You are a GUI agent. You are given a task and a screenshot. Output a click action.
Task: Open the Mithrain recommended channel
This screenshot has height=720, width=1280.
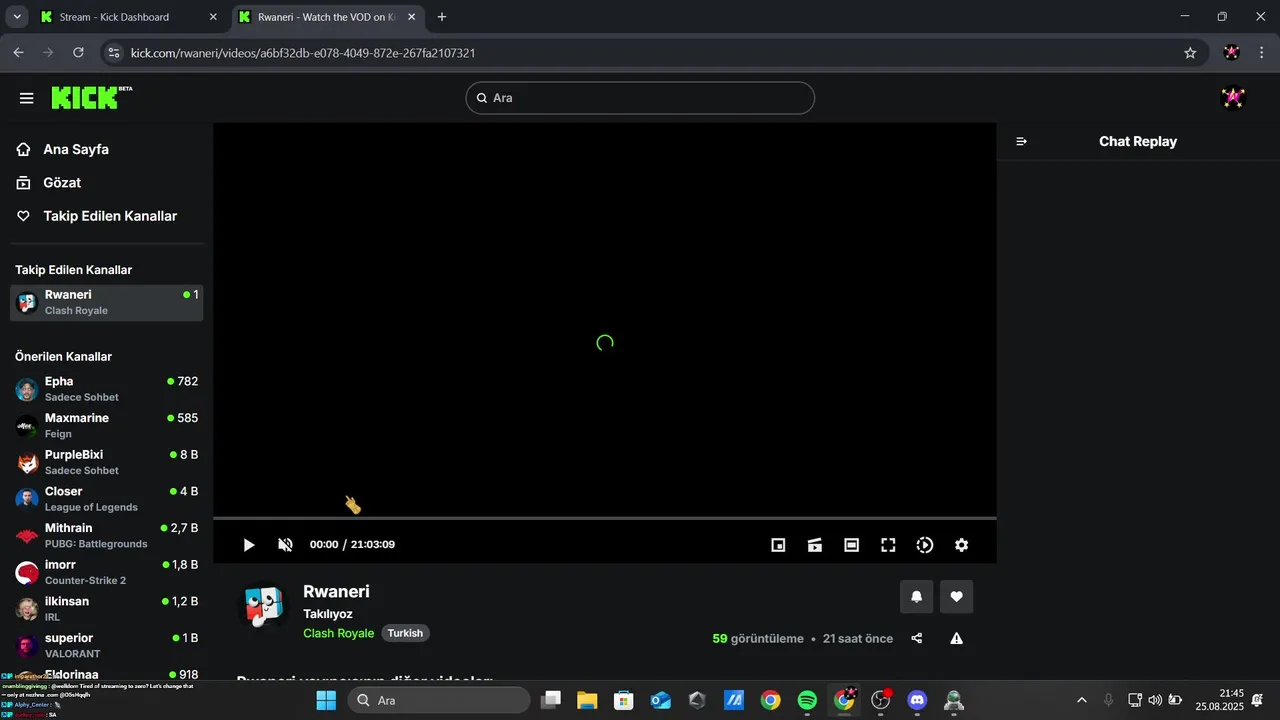point(107,535)
